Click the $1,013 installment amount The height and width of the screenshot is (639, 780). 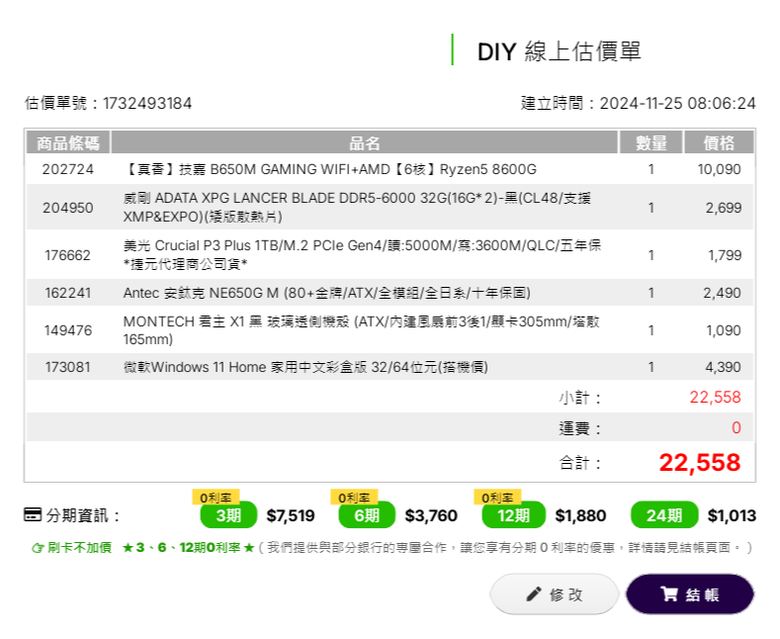[x=732, y=515]
